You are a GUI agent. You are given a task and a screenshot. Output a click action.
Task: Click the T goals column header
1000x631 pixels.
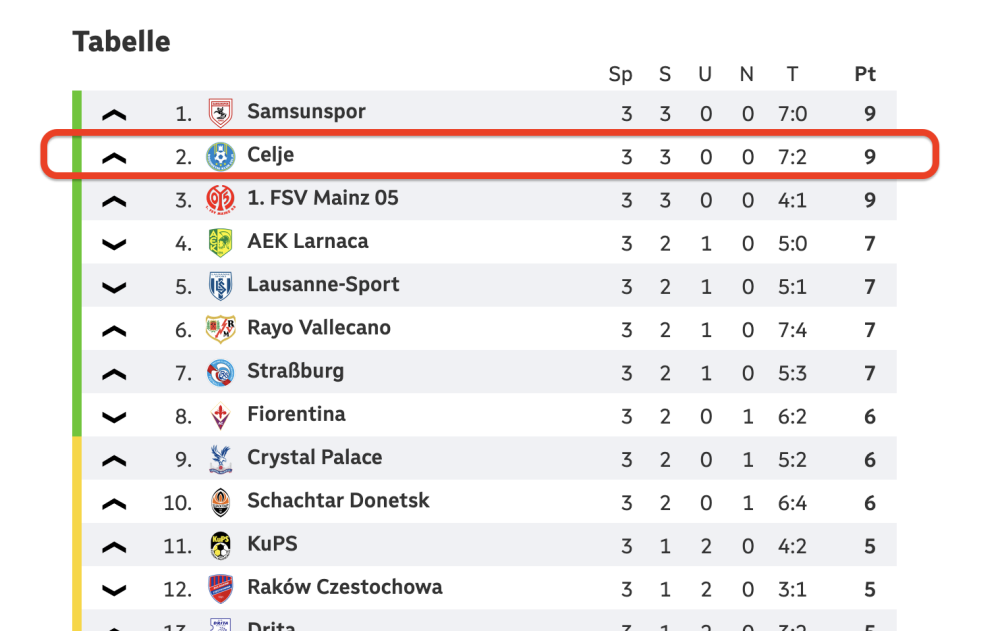tap(792, 74)
